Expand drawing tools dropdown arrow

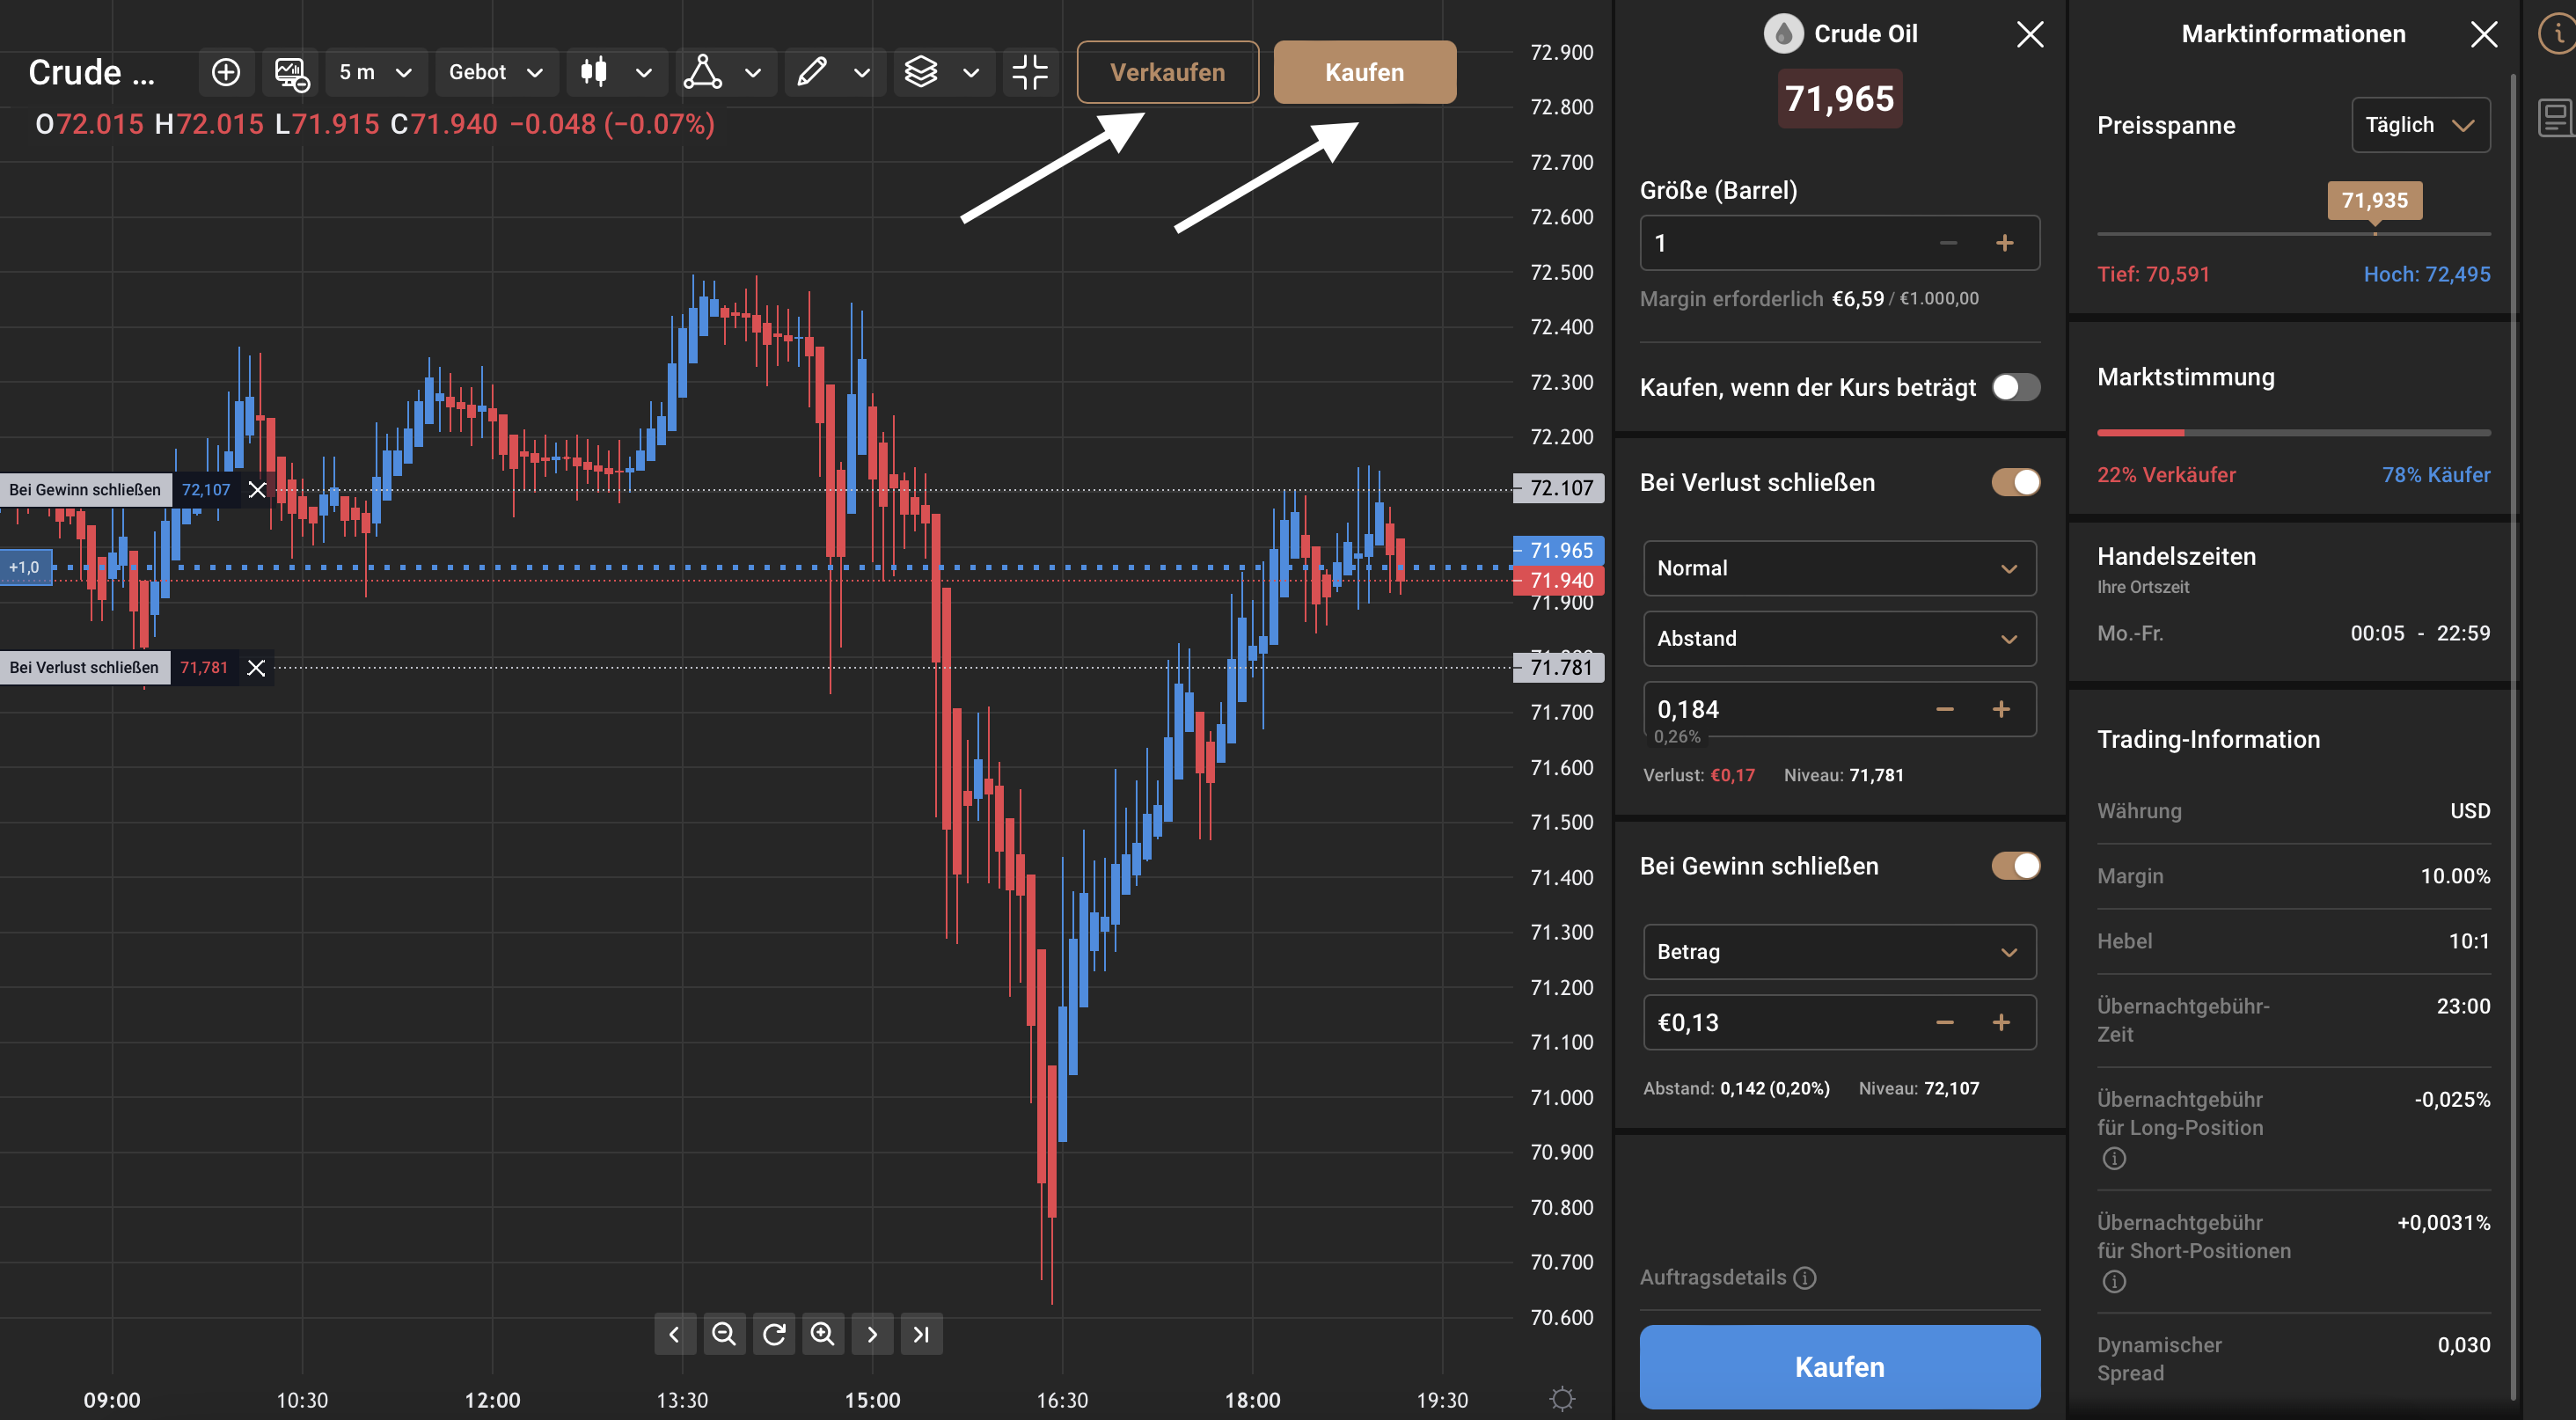862,72
